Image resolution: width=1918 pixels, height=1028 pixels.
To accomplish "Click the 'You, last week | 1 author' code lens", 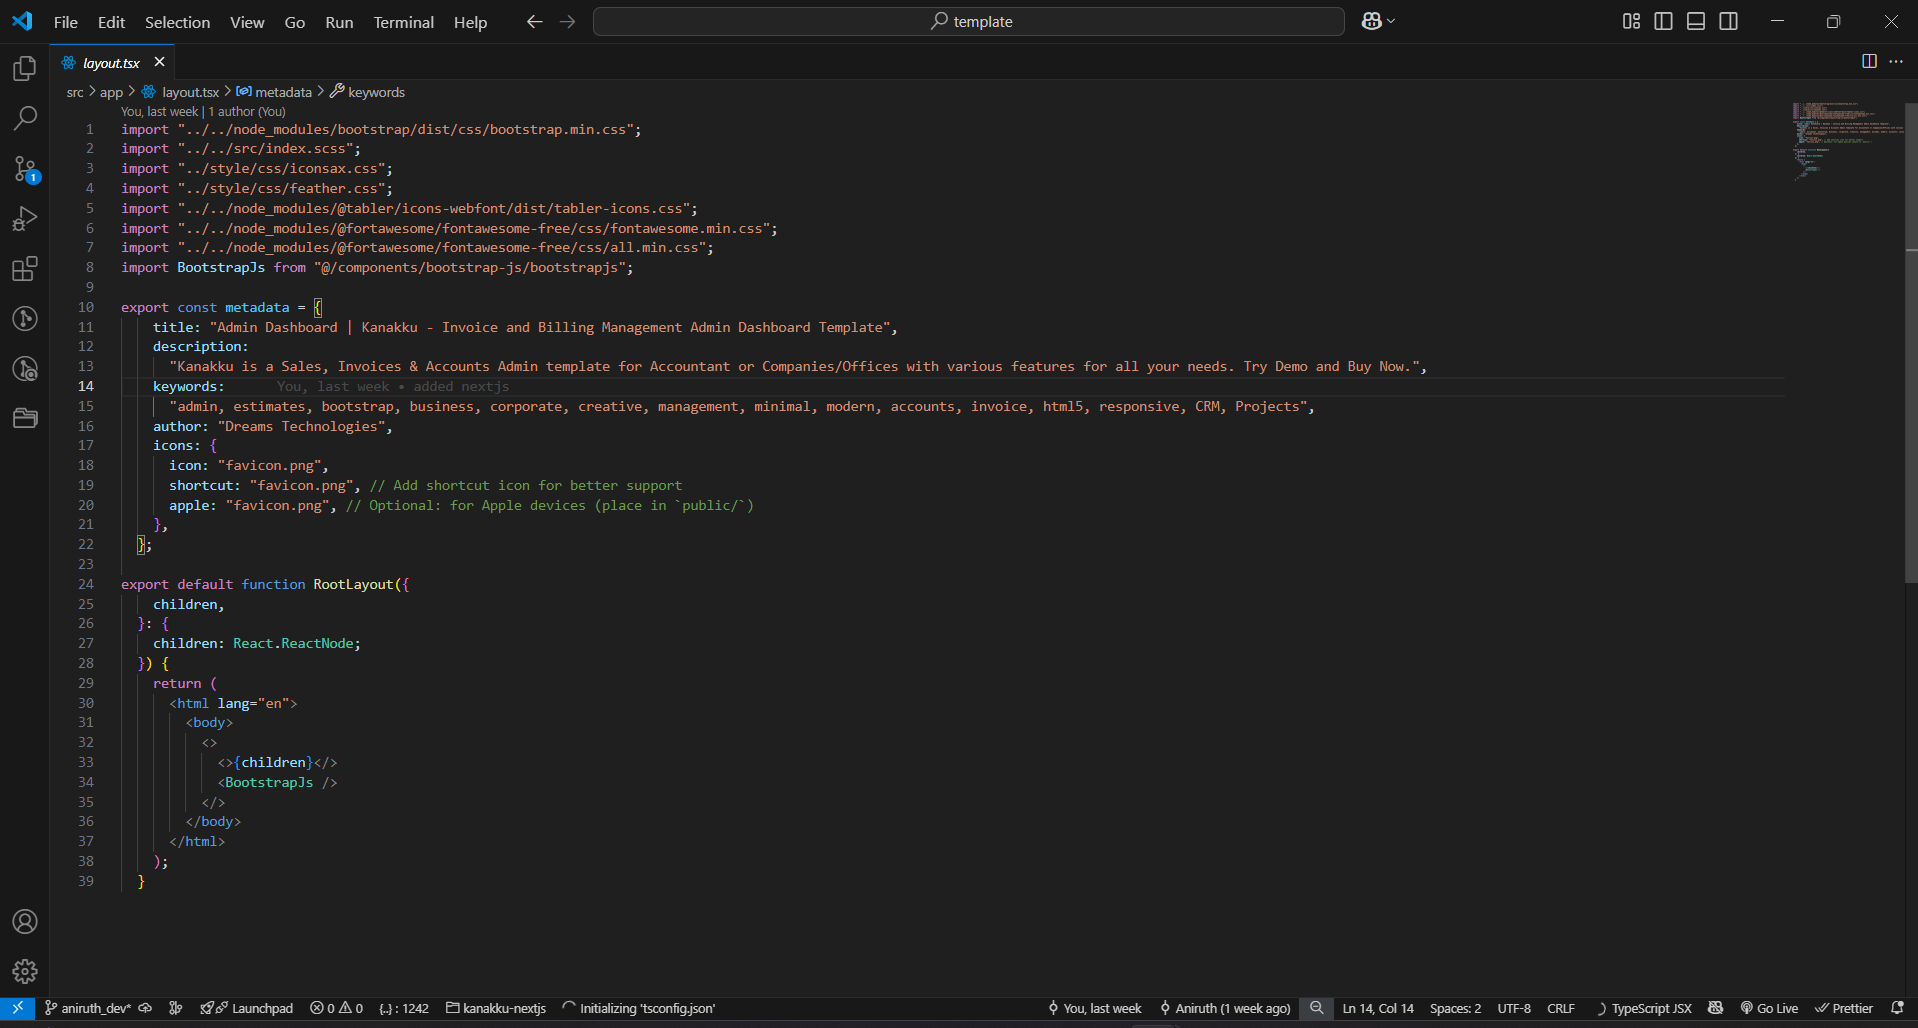I will click(x=203, y=111).
